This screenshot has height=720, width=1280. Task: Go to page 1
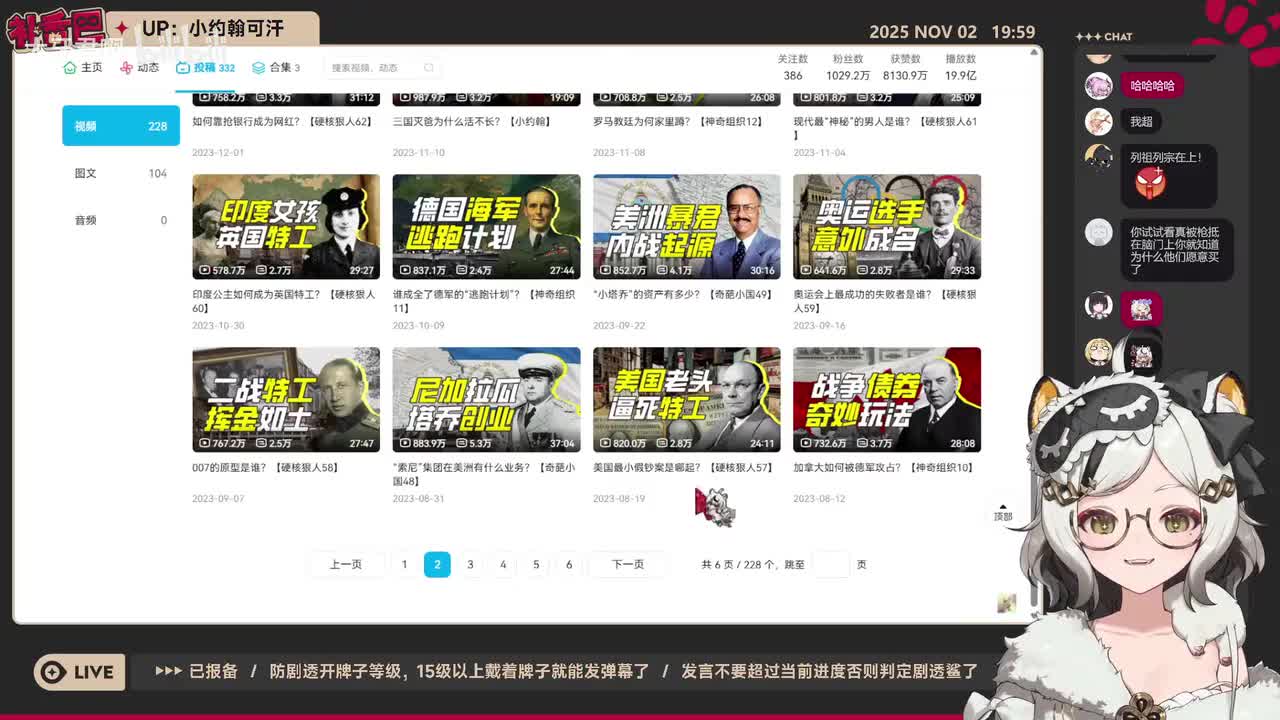(404, 565)
